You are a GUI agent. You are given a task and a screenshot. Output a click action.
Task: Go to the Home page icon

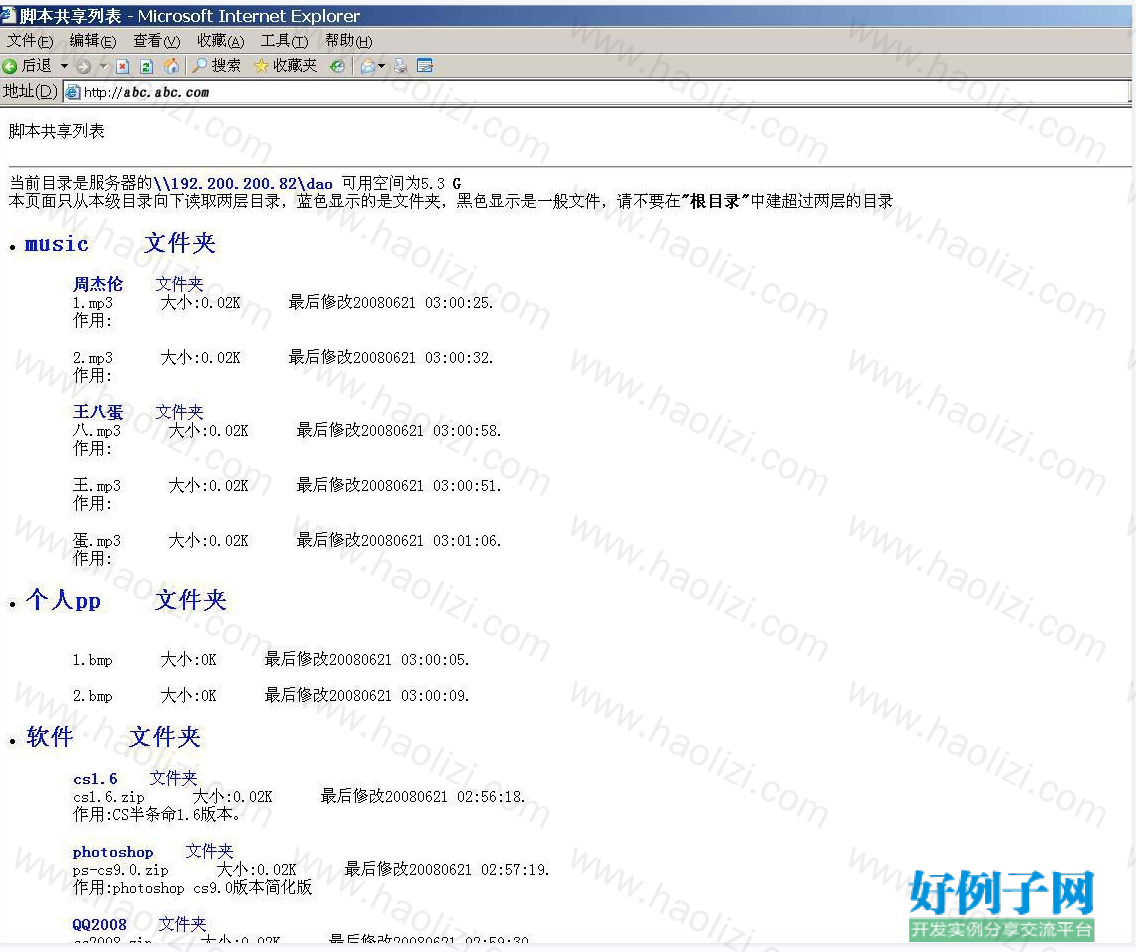[x=171, y=66]
